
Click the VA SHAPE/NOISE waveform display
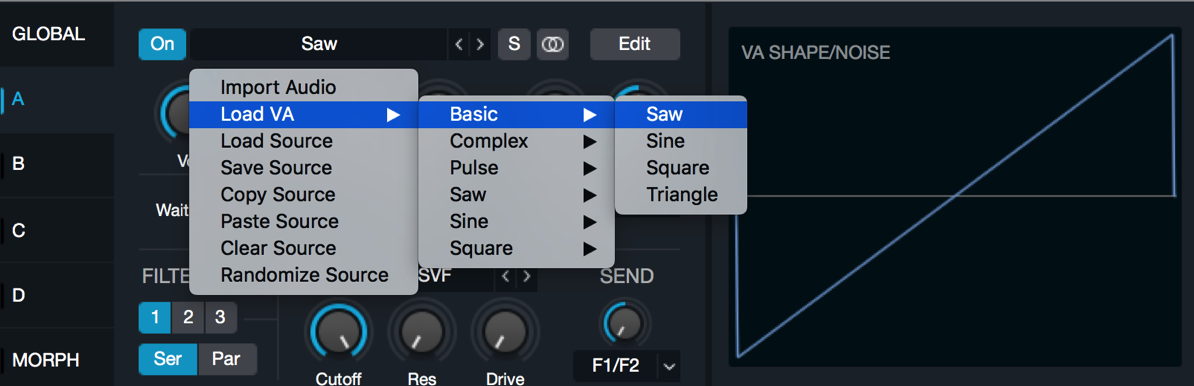pos(955,196)
